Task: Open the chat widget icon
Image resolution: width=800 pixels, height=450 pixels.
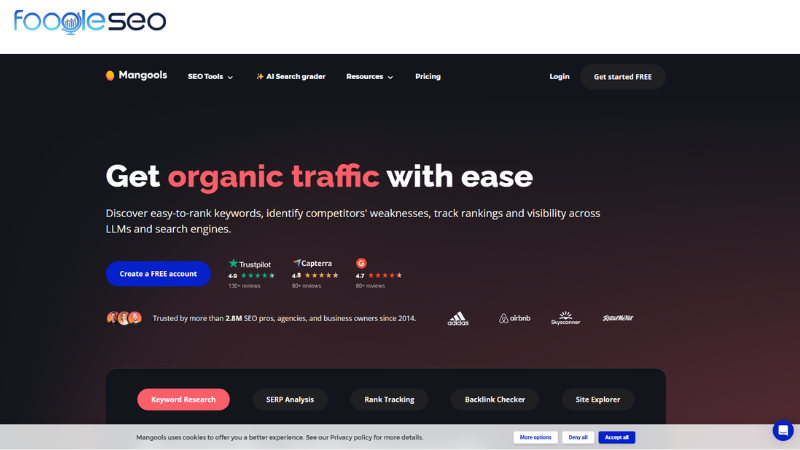Action: pyautogui.click(x=783, y=431)
